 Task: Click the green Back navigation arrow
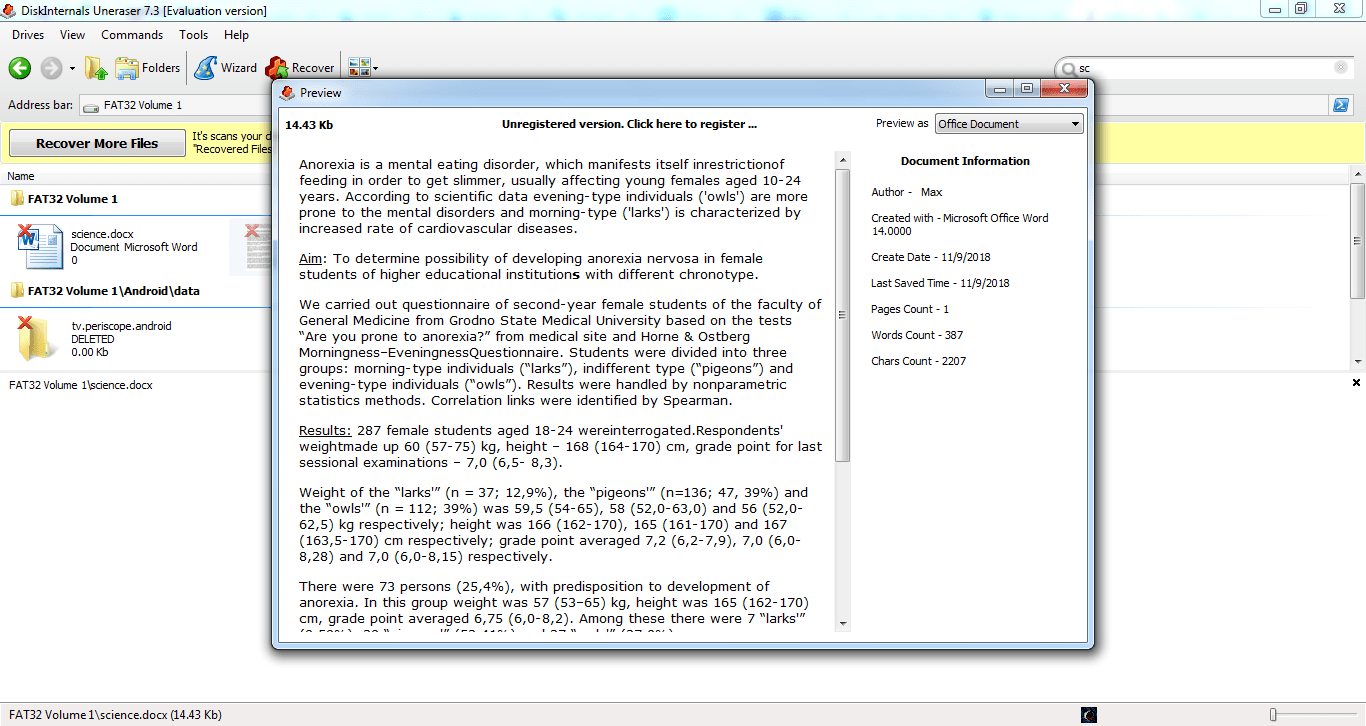pos(20,68)
